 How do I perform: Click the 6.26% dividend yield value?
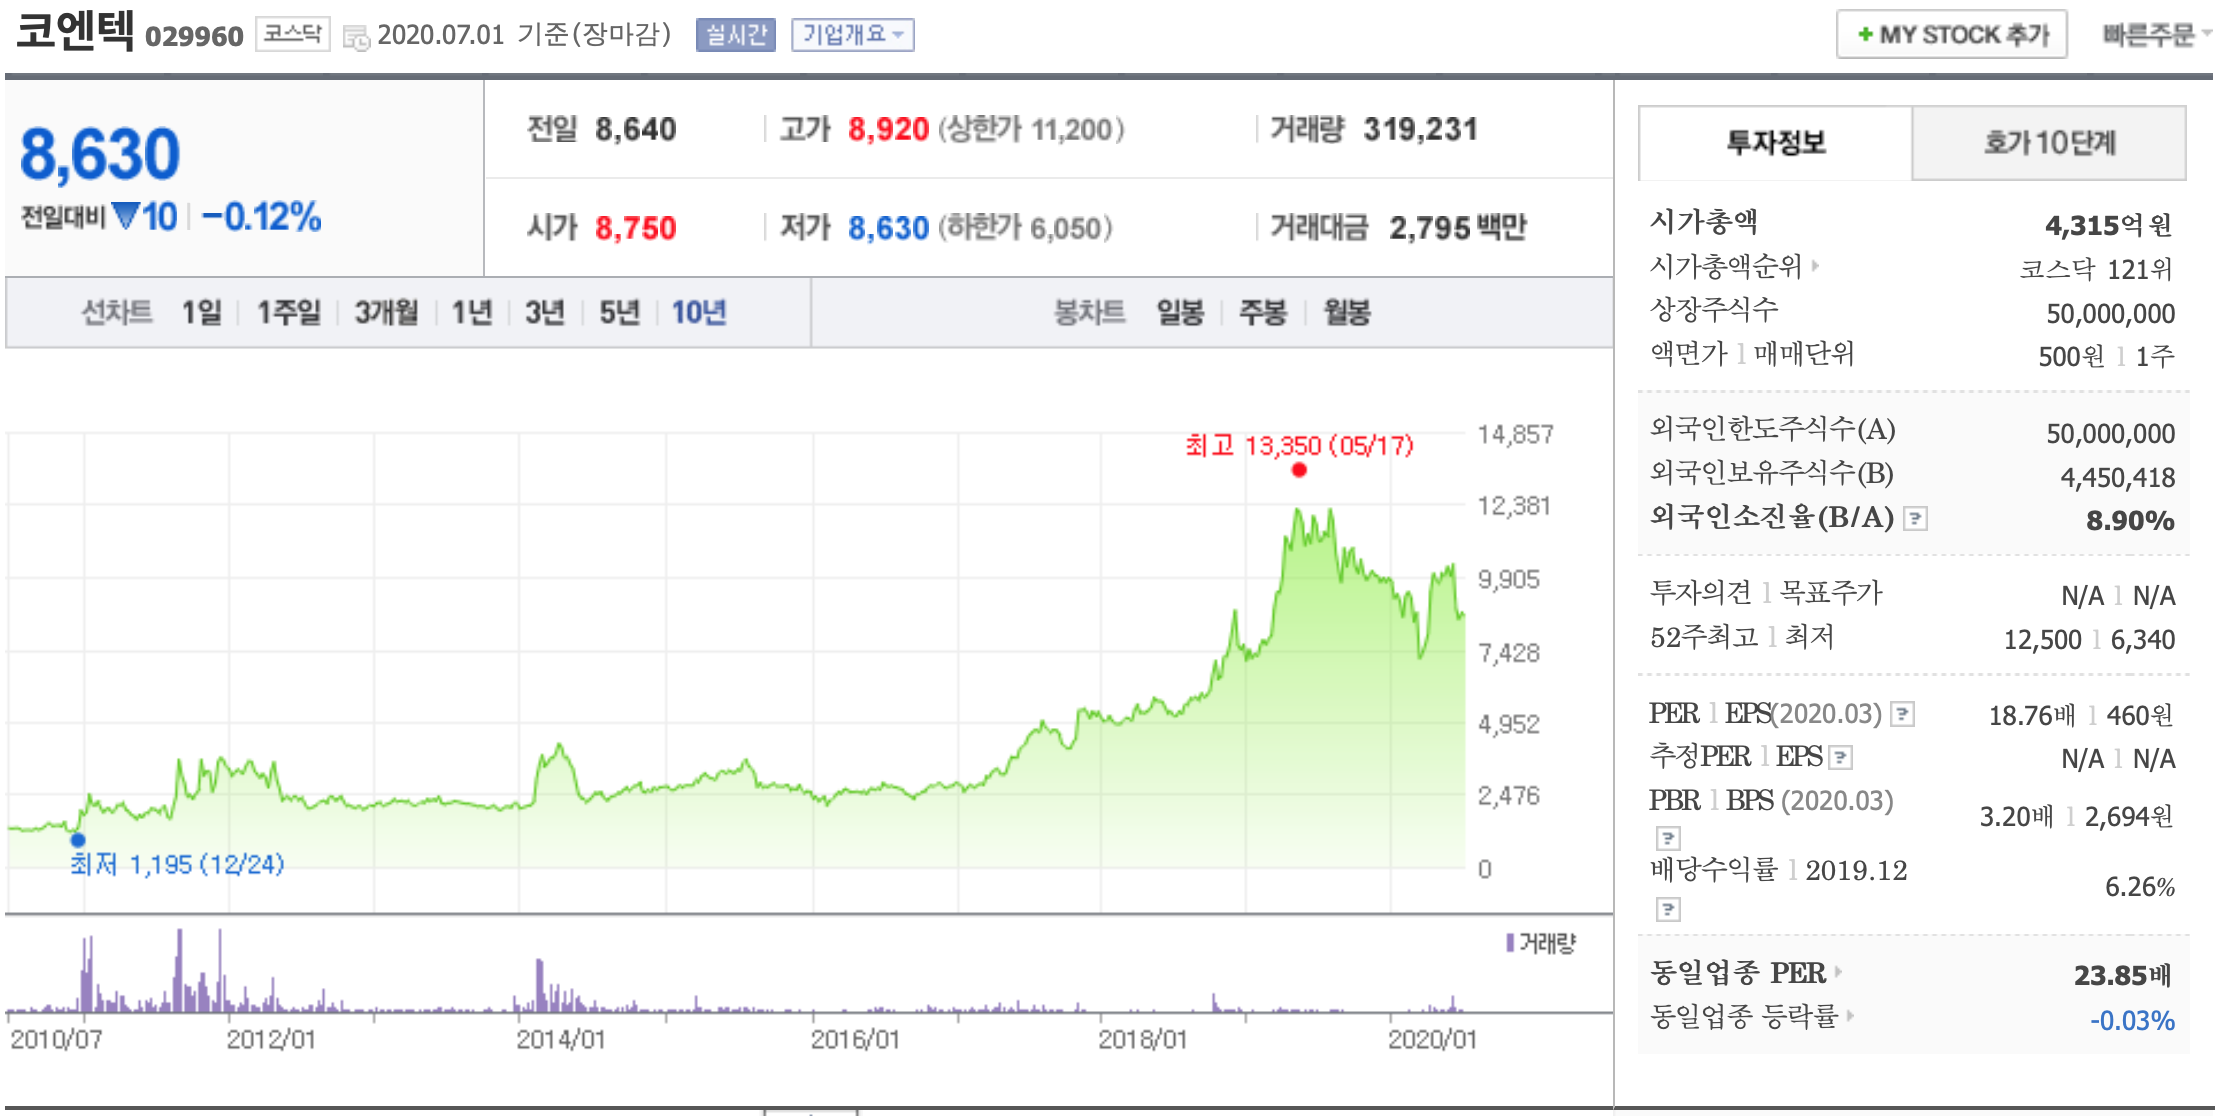pos(2140,887)
